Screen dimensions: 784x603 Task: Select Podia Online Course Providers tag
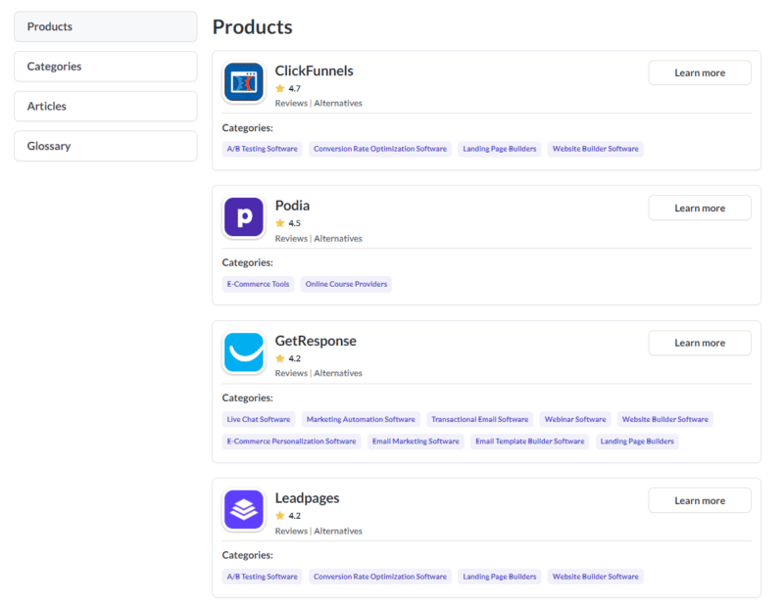pos(346,284)
